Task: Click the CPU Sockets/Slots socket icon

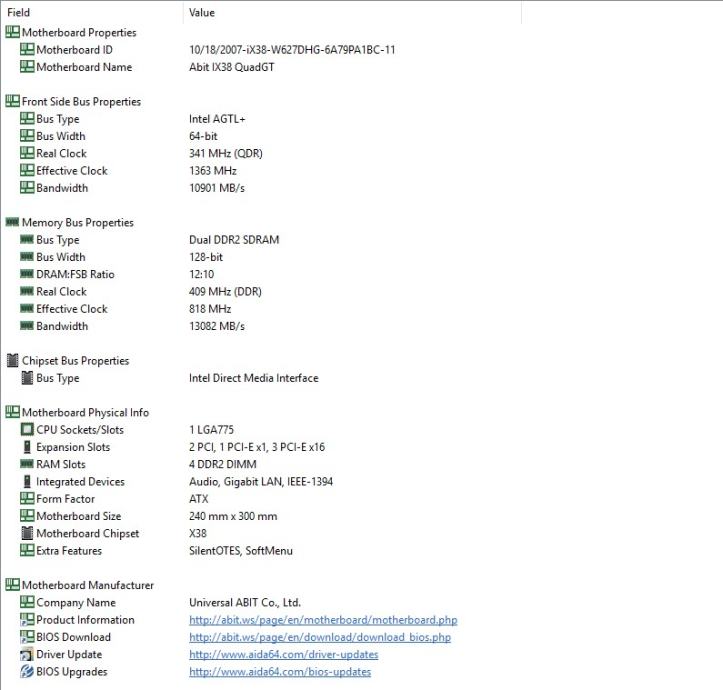Action: click(27, 429)
